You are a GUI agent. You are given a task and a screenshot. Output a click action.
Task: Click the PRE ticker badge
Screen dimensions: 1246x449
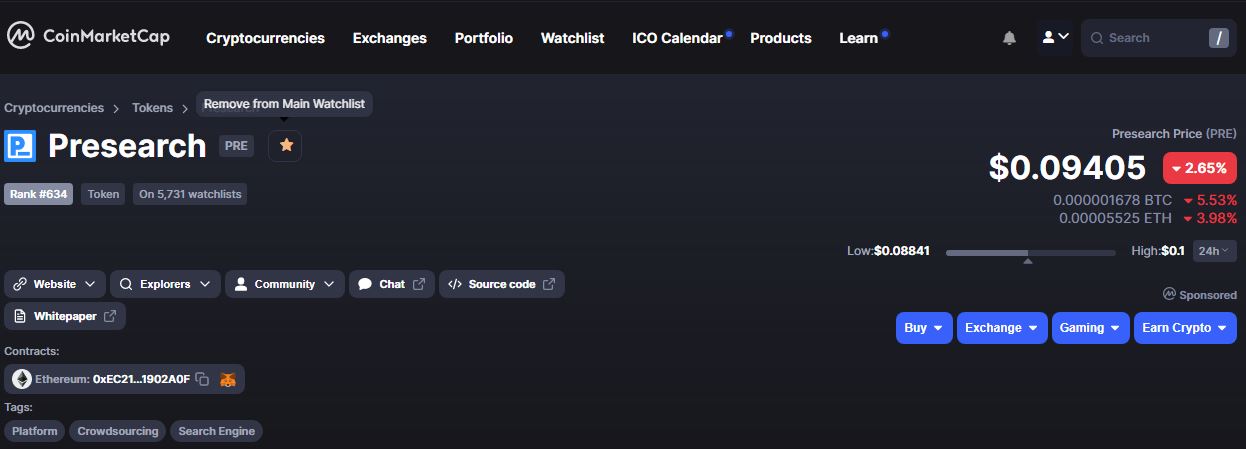click(236, 146)
